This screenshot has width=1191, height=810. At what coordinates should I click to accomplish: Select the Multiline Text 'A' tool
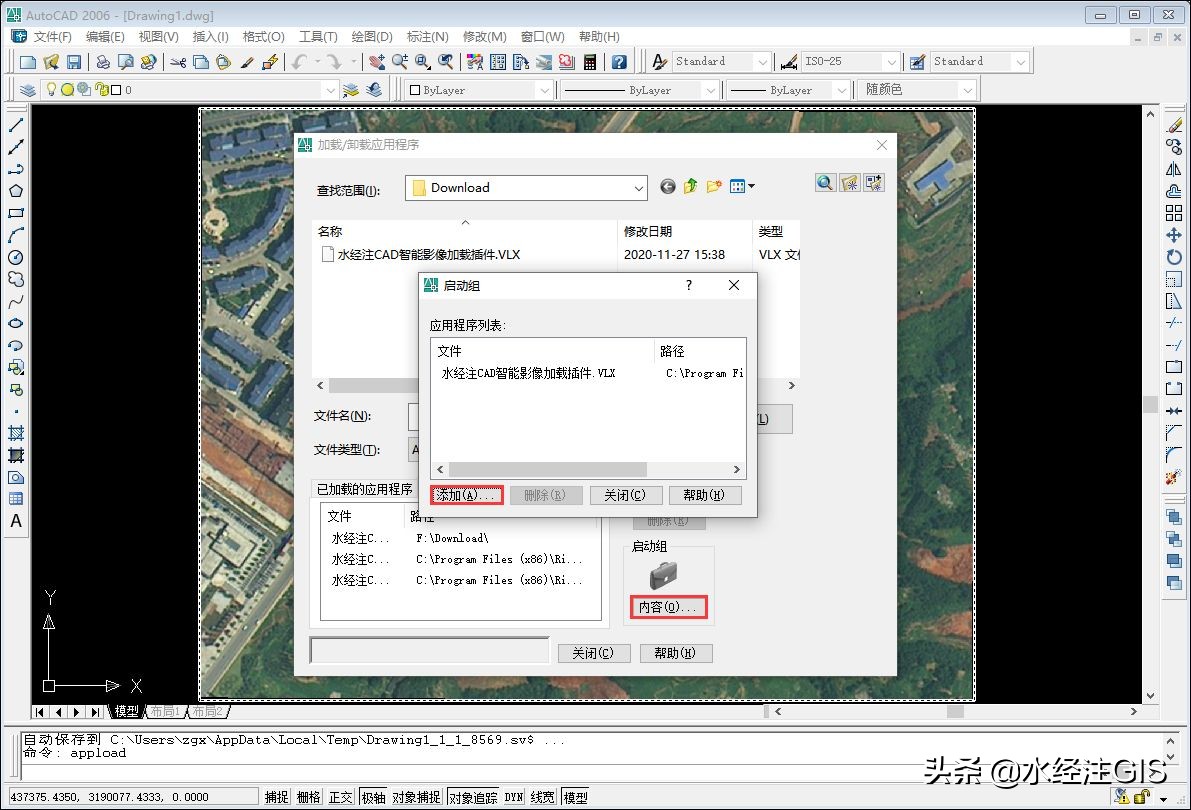[x=16, y=521]
